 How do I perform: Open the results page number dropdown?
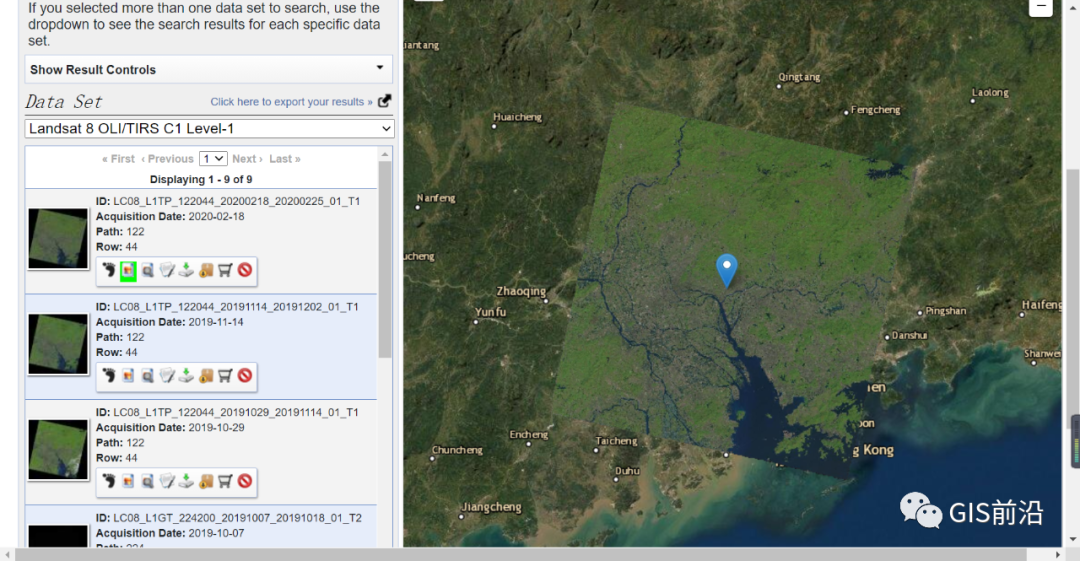tap(213, 159)
